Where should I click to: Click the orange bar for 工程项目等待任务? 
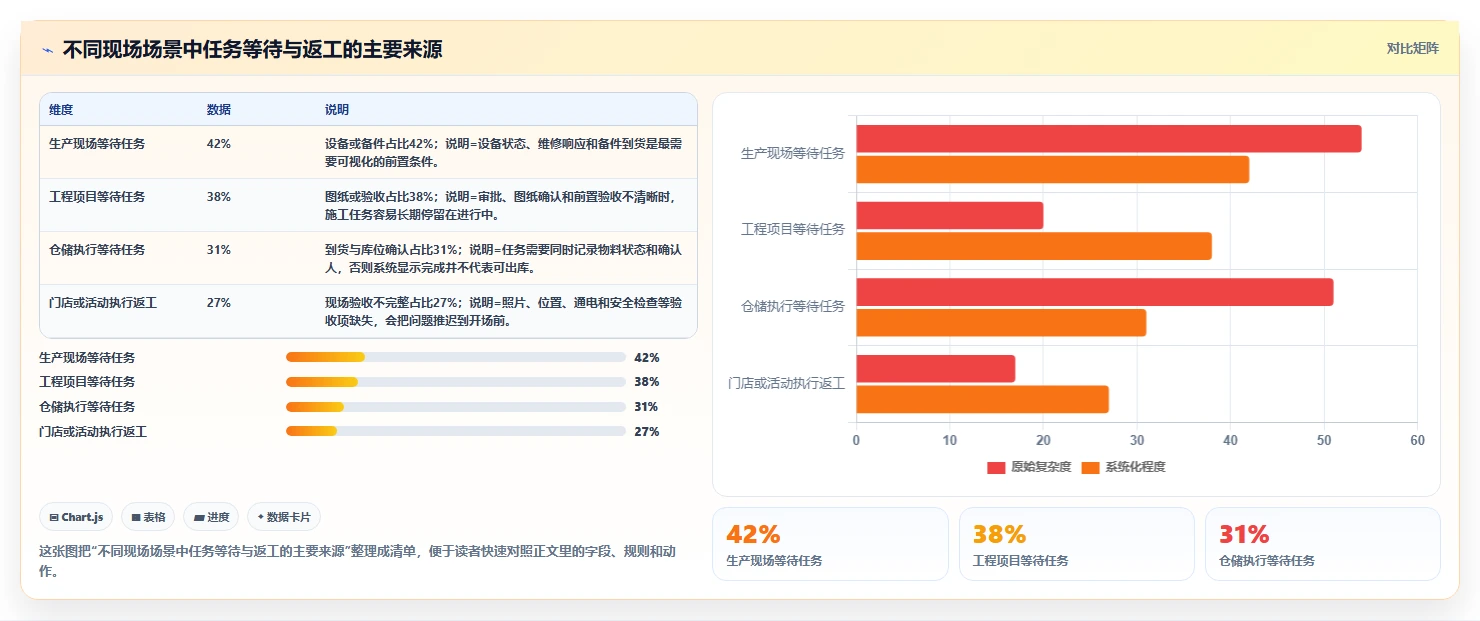pos(1034,246)
